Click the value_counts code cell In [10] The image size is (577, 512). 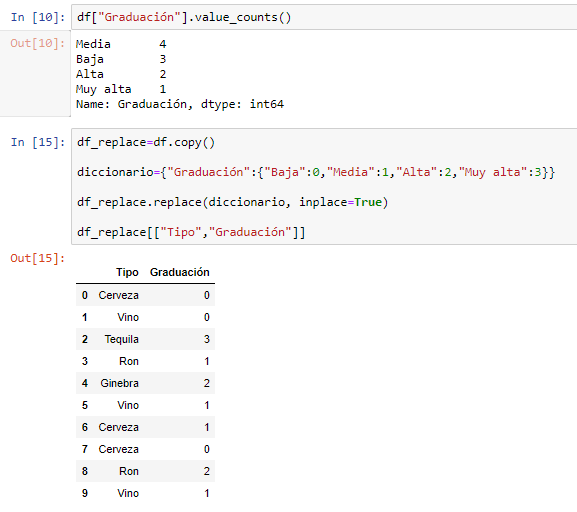pos(324,17)
